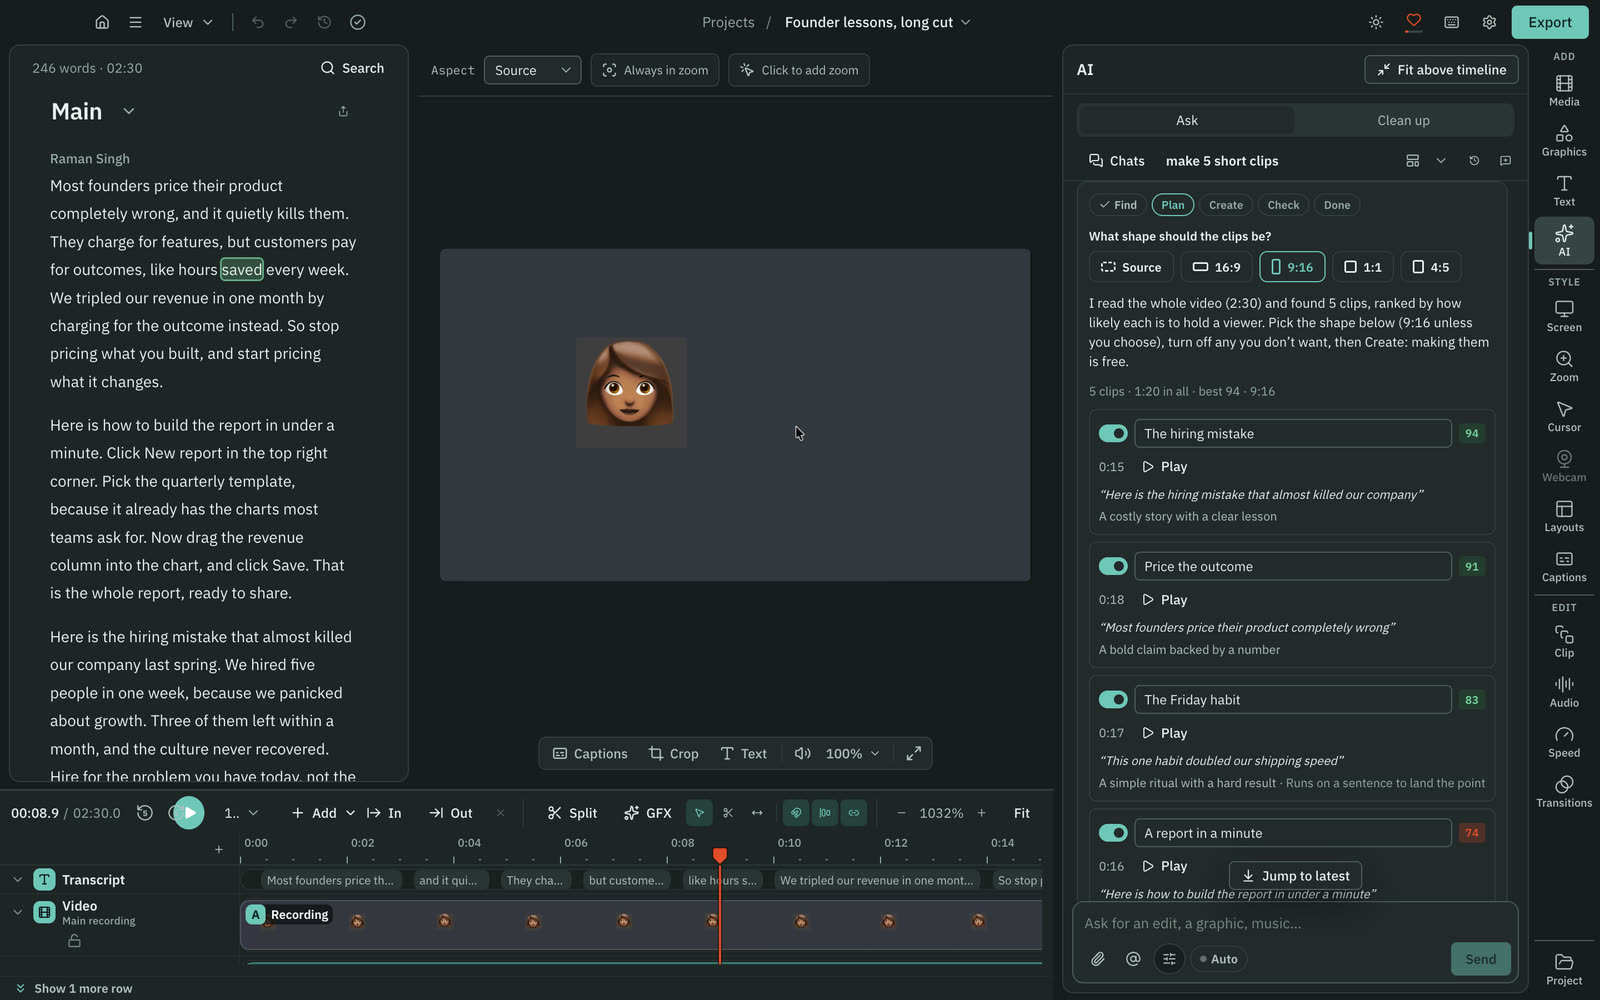Viewport: 1600px width, 1000px height.
Task: Open the Cursor style settings
Action: click(x=1564, y=416)
